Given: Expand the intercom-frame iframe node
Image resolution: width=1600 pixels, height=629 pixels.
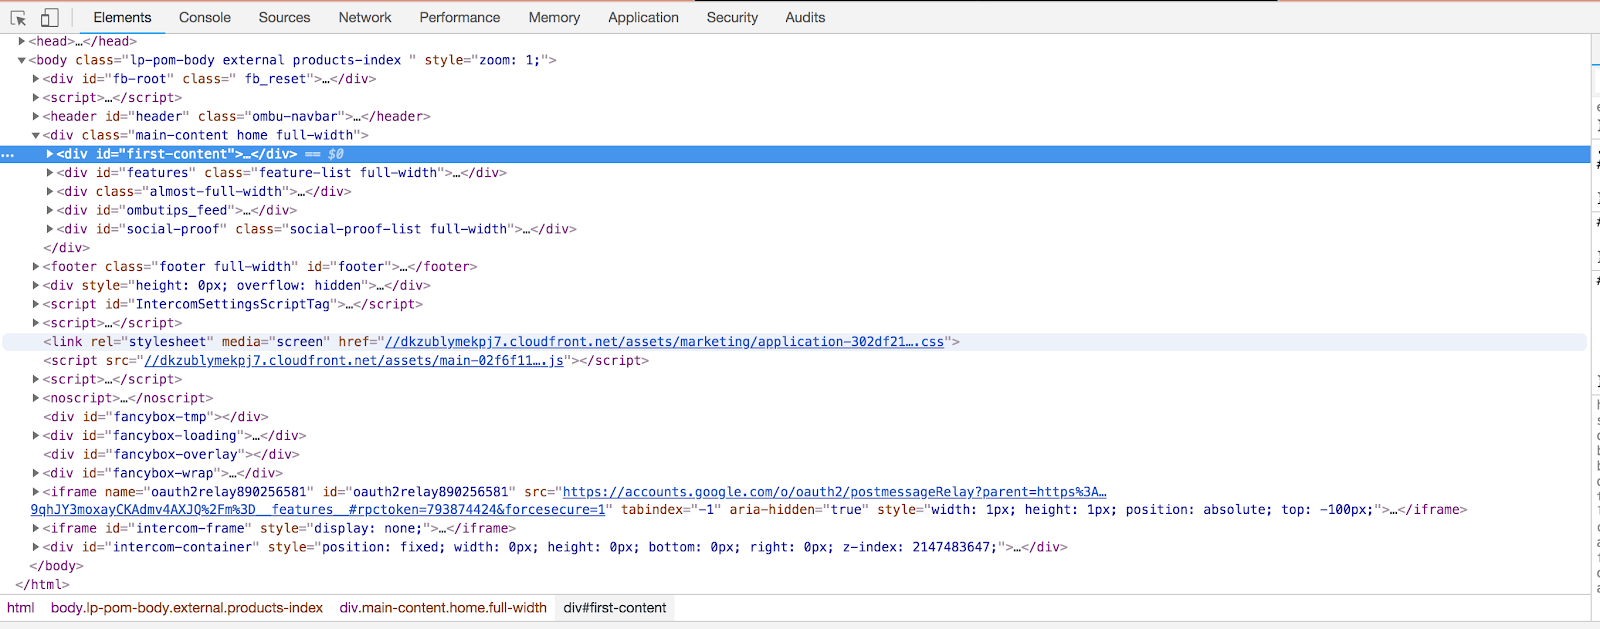Looking at the screenshot, I should coord(35,528).
